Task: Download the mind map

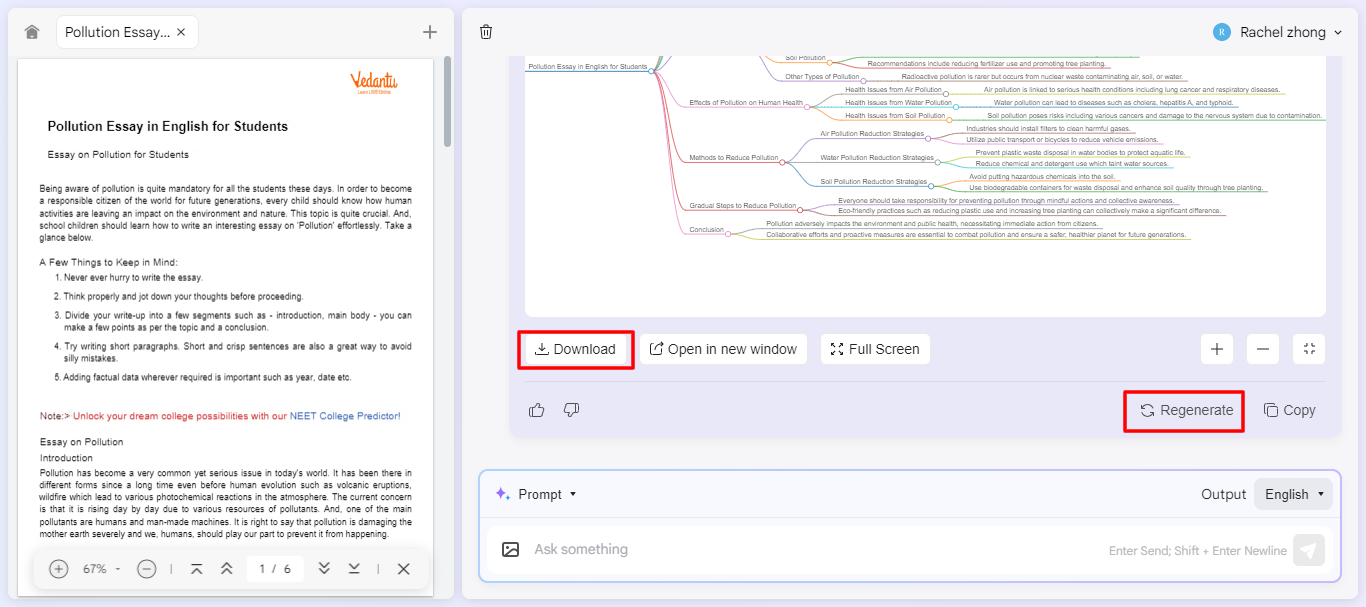Action: click(x=575, y=349)
